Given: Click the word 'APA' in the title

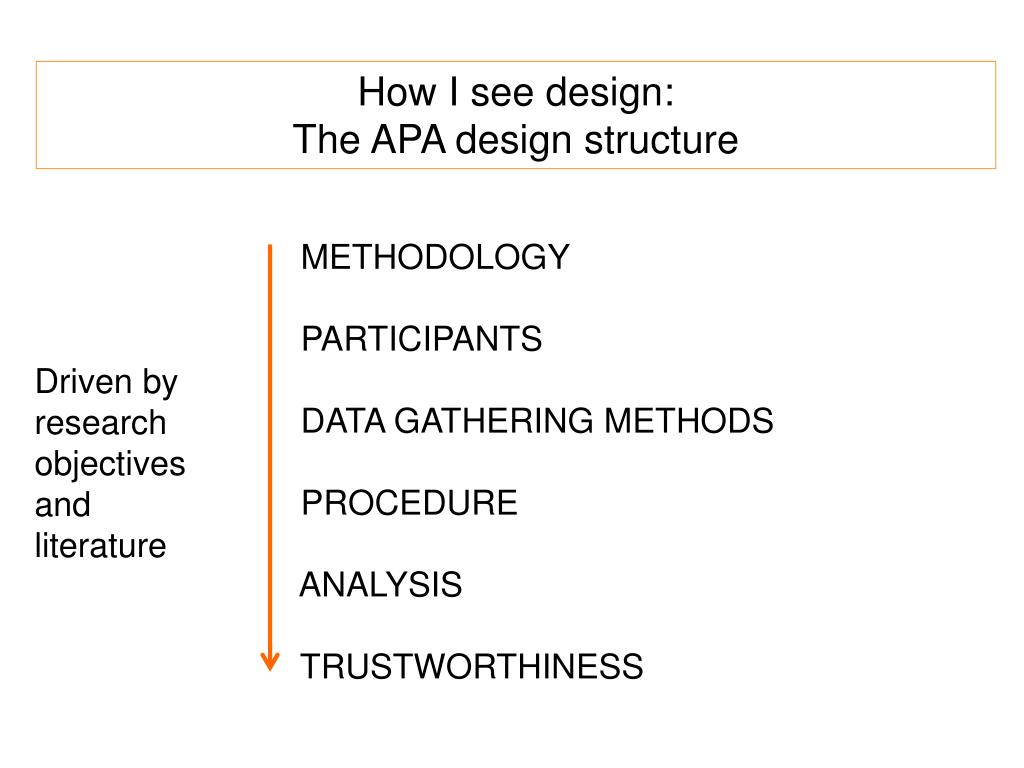Looking at the screenshot, I should [x=408, y=139].
